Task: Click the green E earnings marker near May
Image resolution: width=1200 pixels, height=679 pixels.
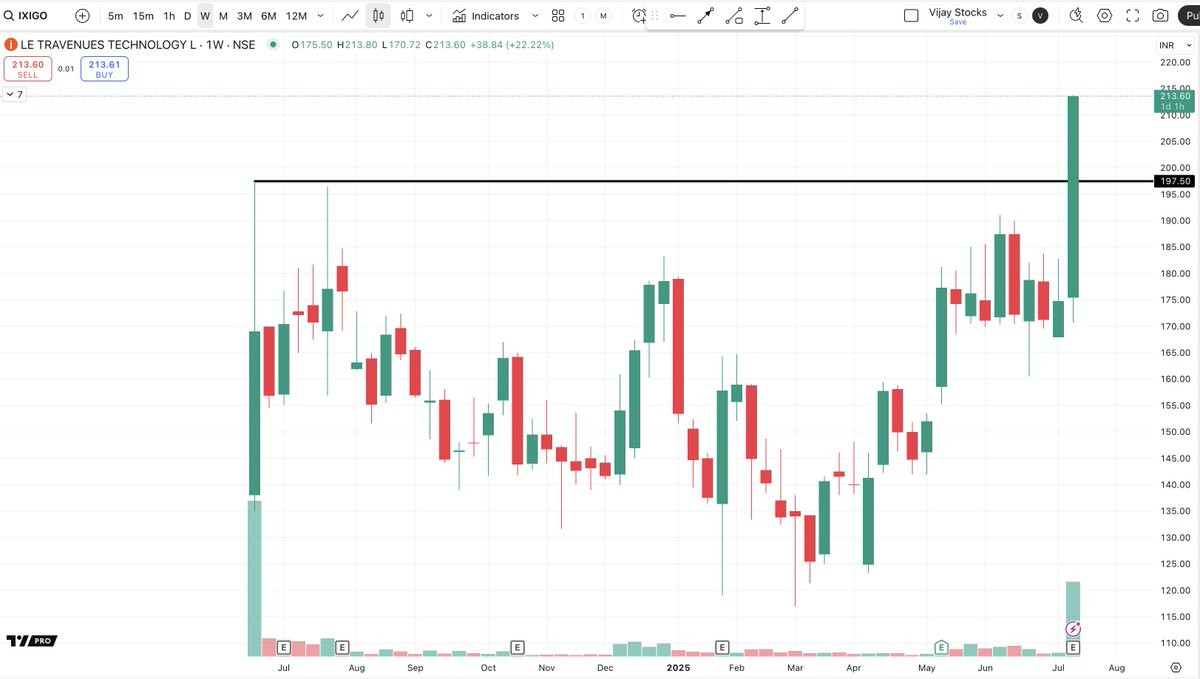Action: 941,647
